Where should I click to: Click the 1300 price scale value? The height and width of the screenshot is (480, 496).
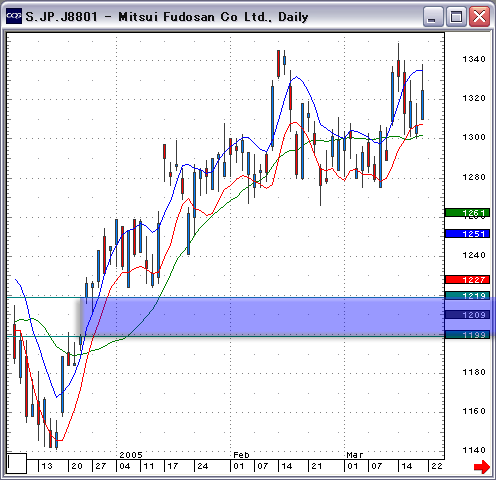click(x=474, y=137)
